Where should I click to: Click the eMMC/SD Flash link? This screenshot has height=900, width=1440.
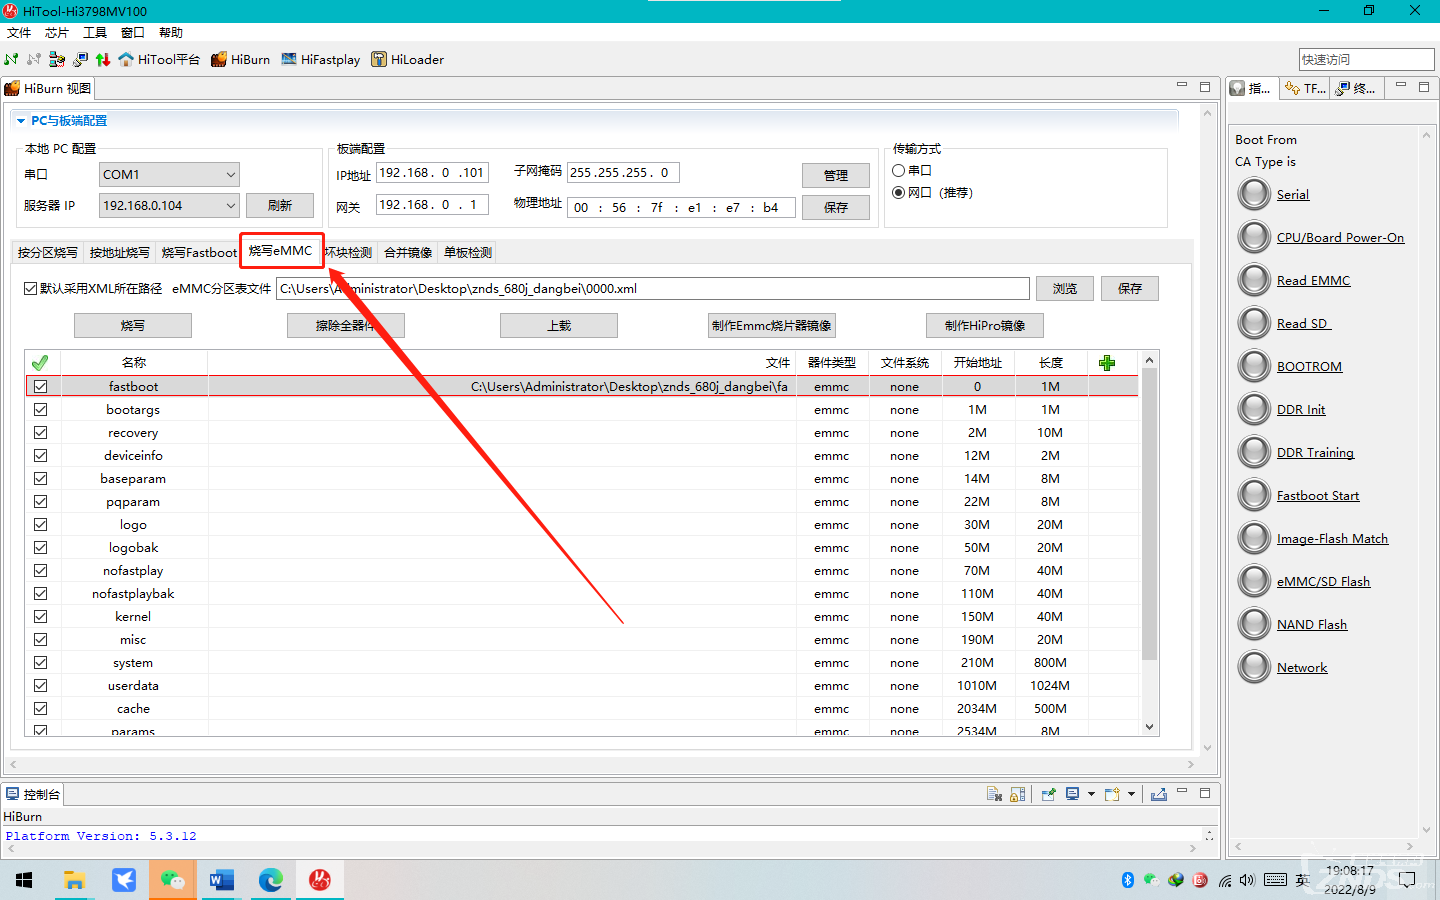[x=1323, y=581]
